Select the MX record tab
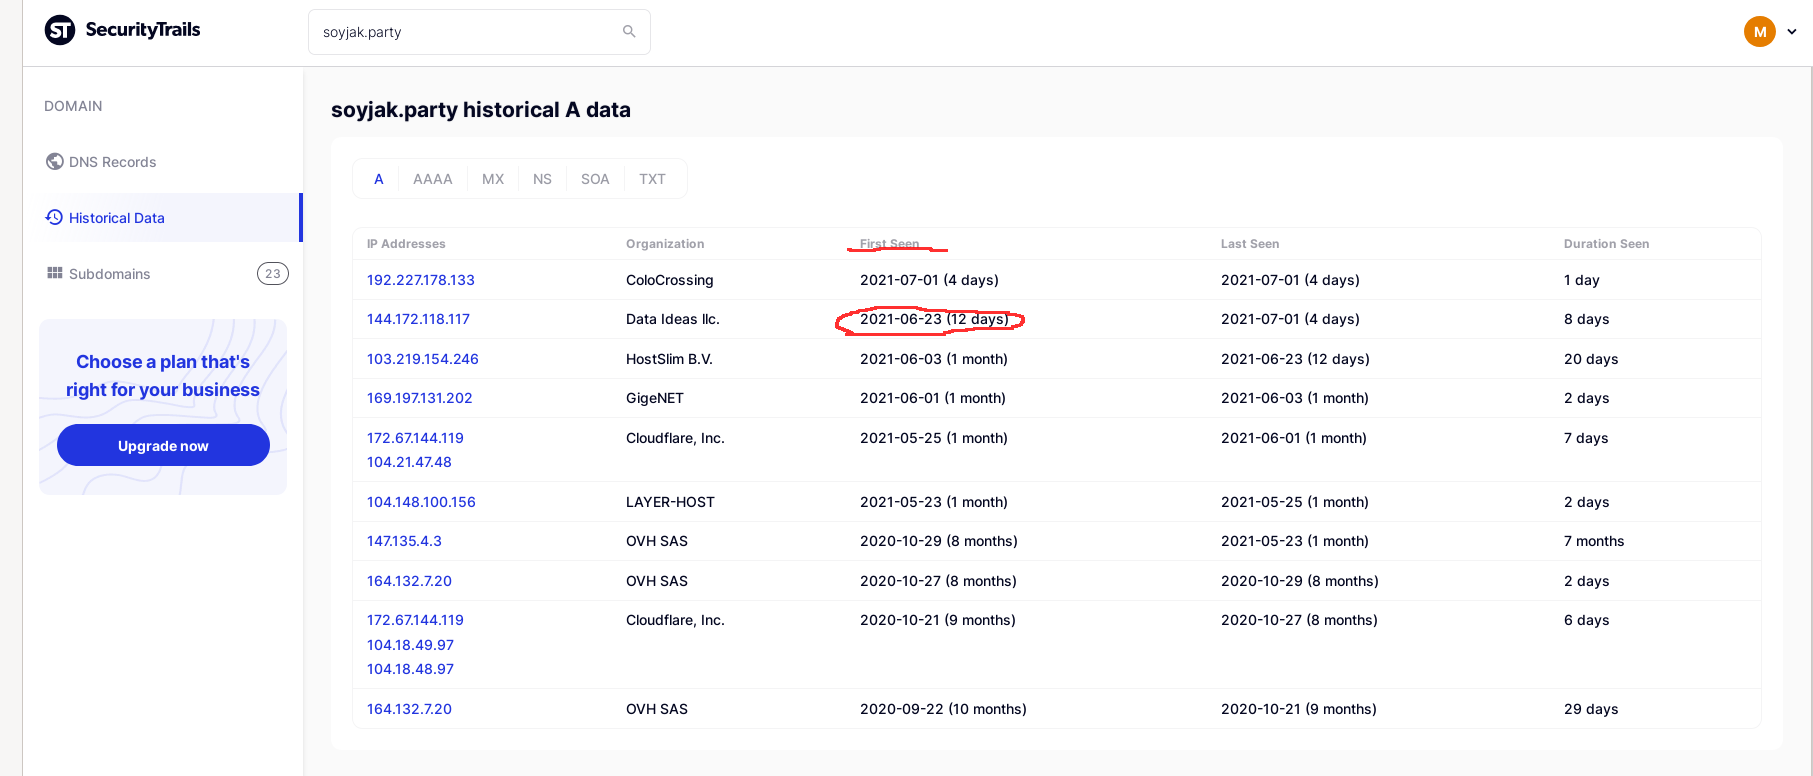 pyautogui.click(x=493, y=179)
